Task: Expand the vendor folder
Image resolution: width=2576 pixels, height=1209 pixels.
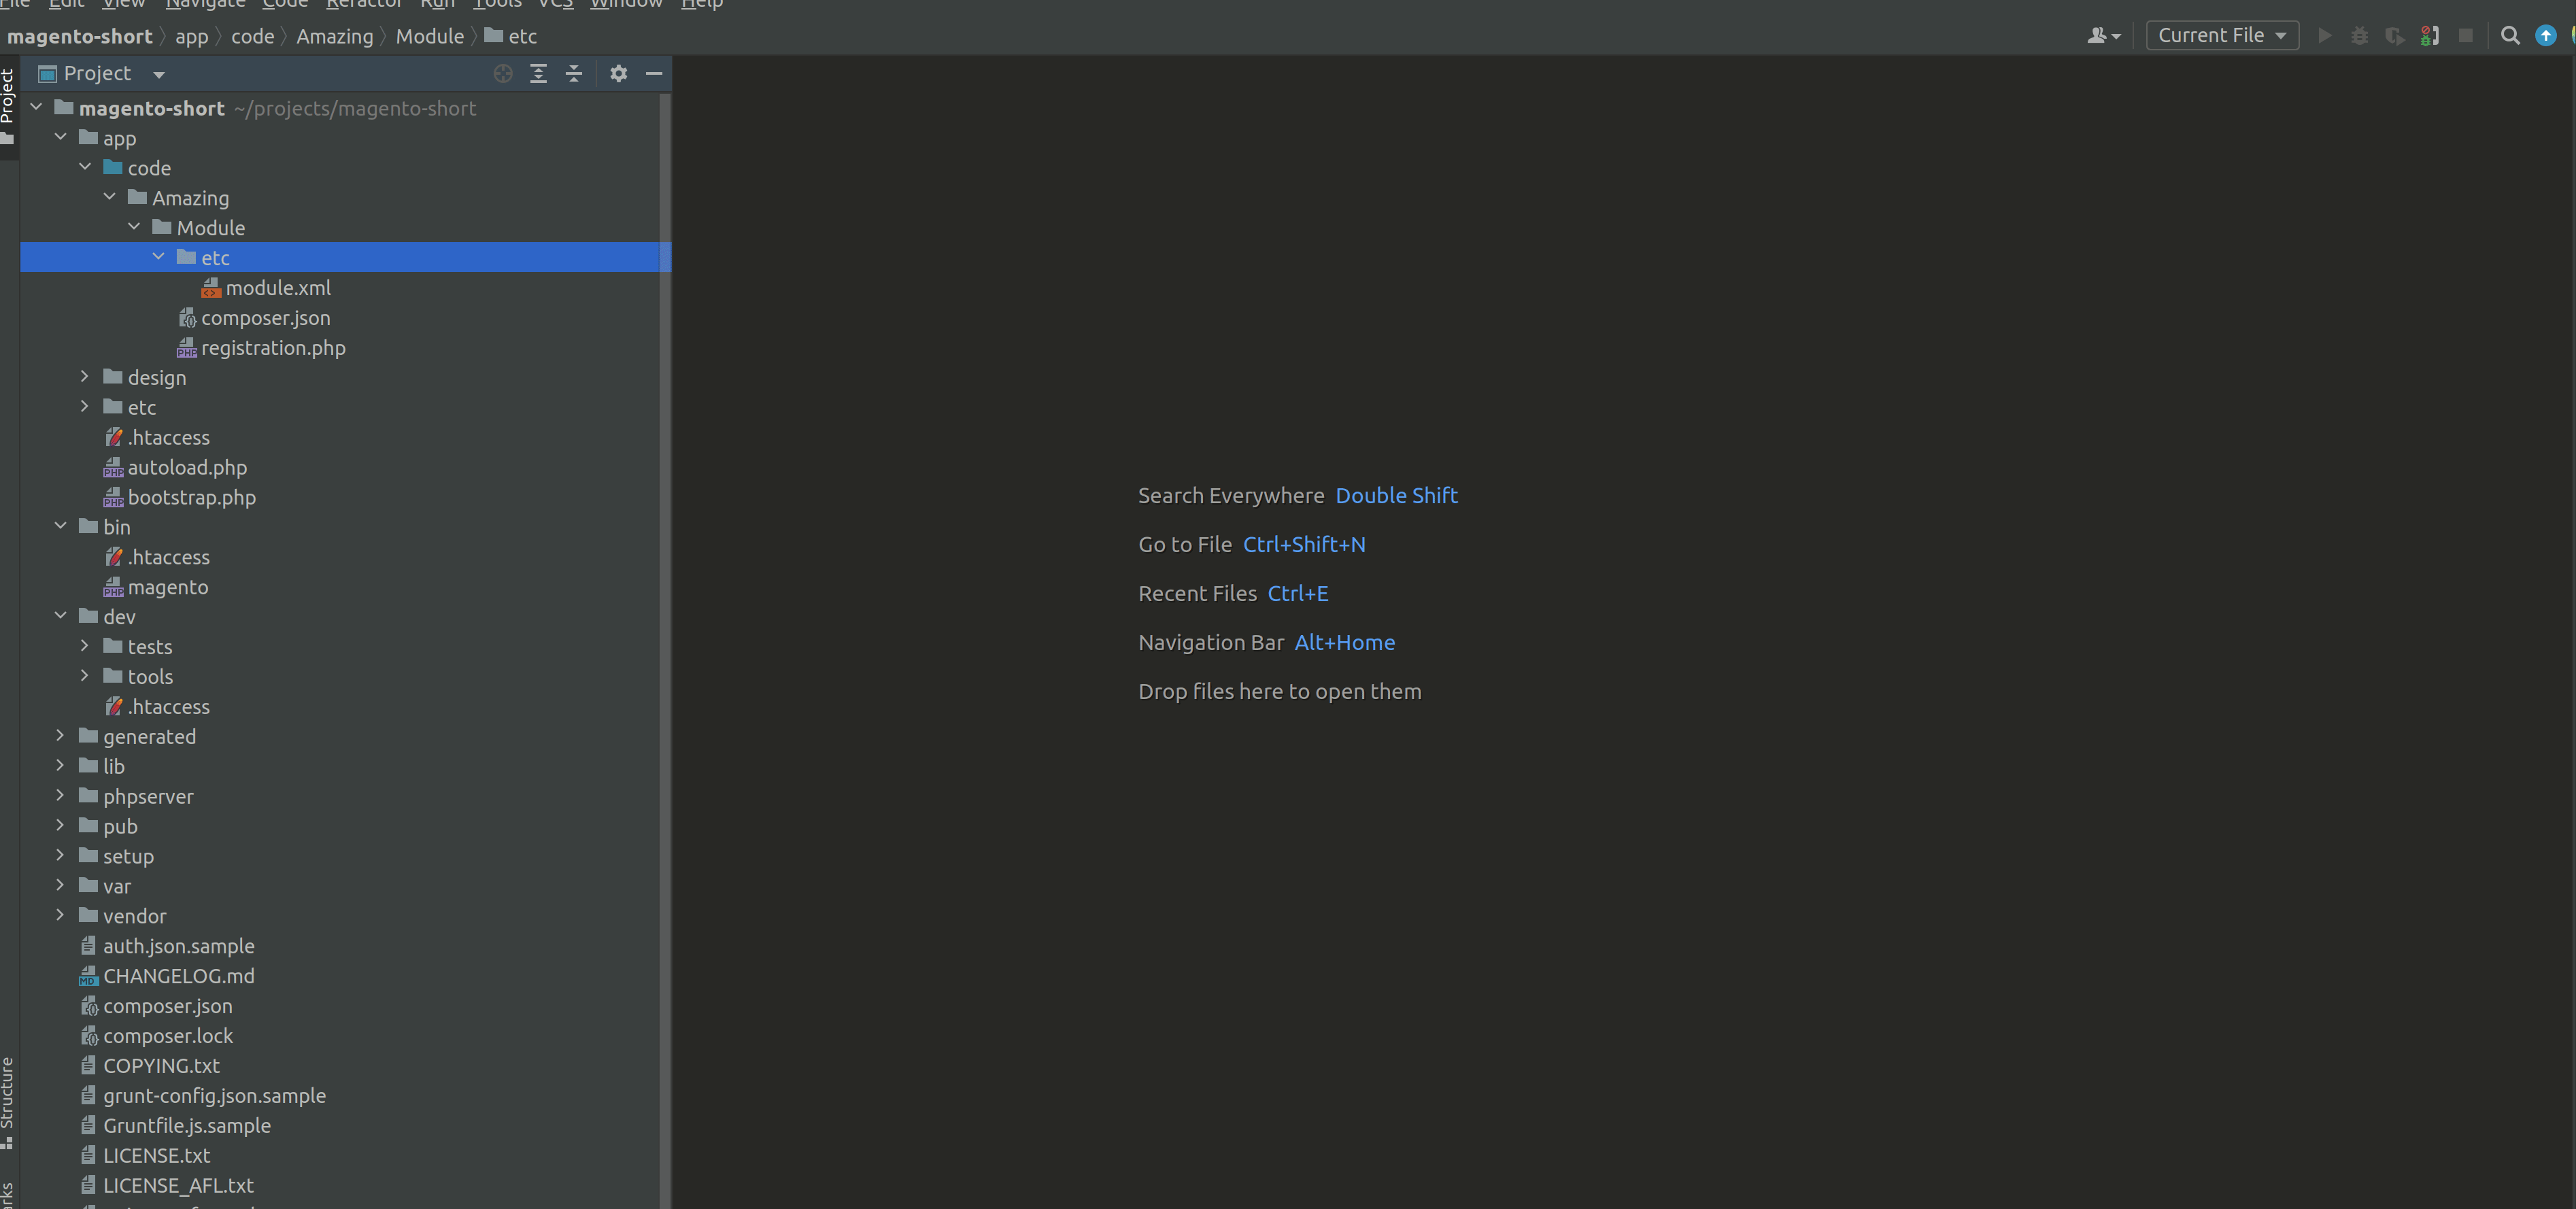Action: click(60, 915)
